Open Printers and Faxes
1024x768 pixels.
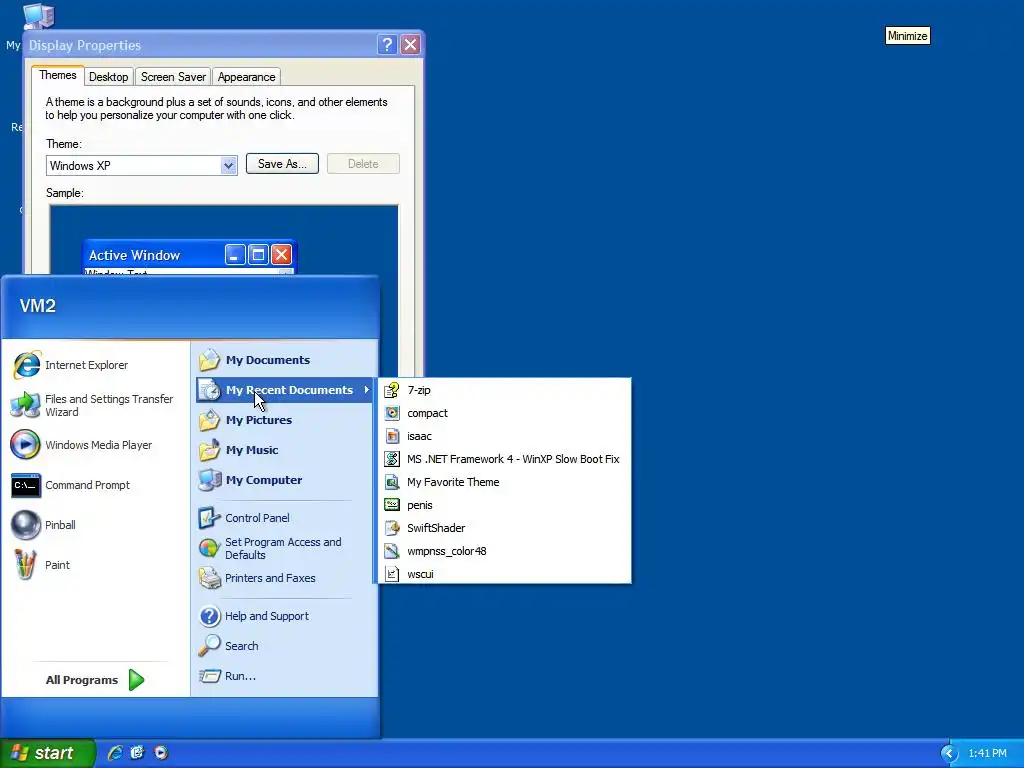coord(285,578)
